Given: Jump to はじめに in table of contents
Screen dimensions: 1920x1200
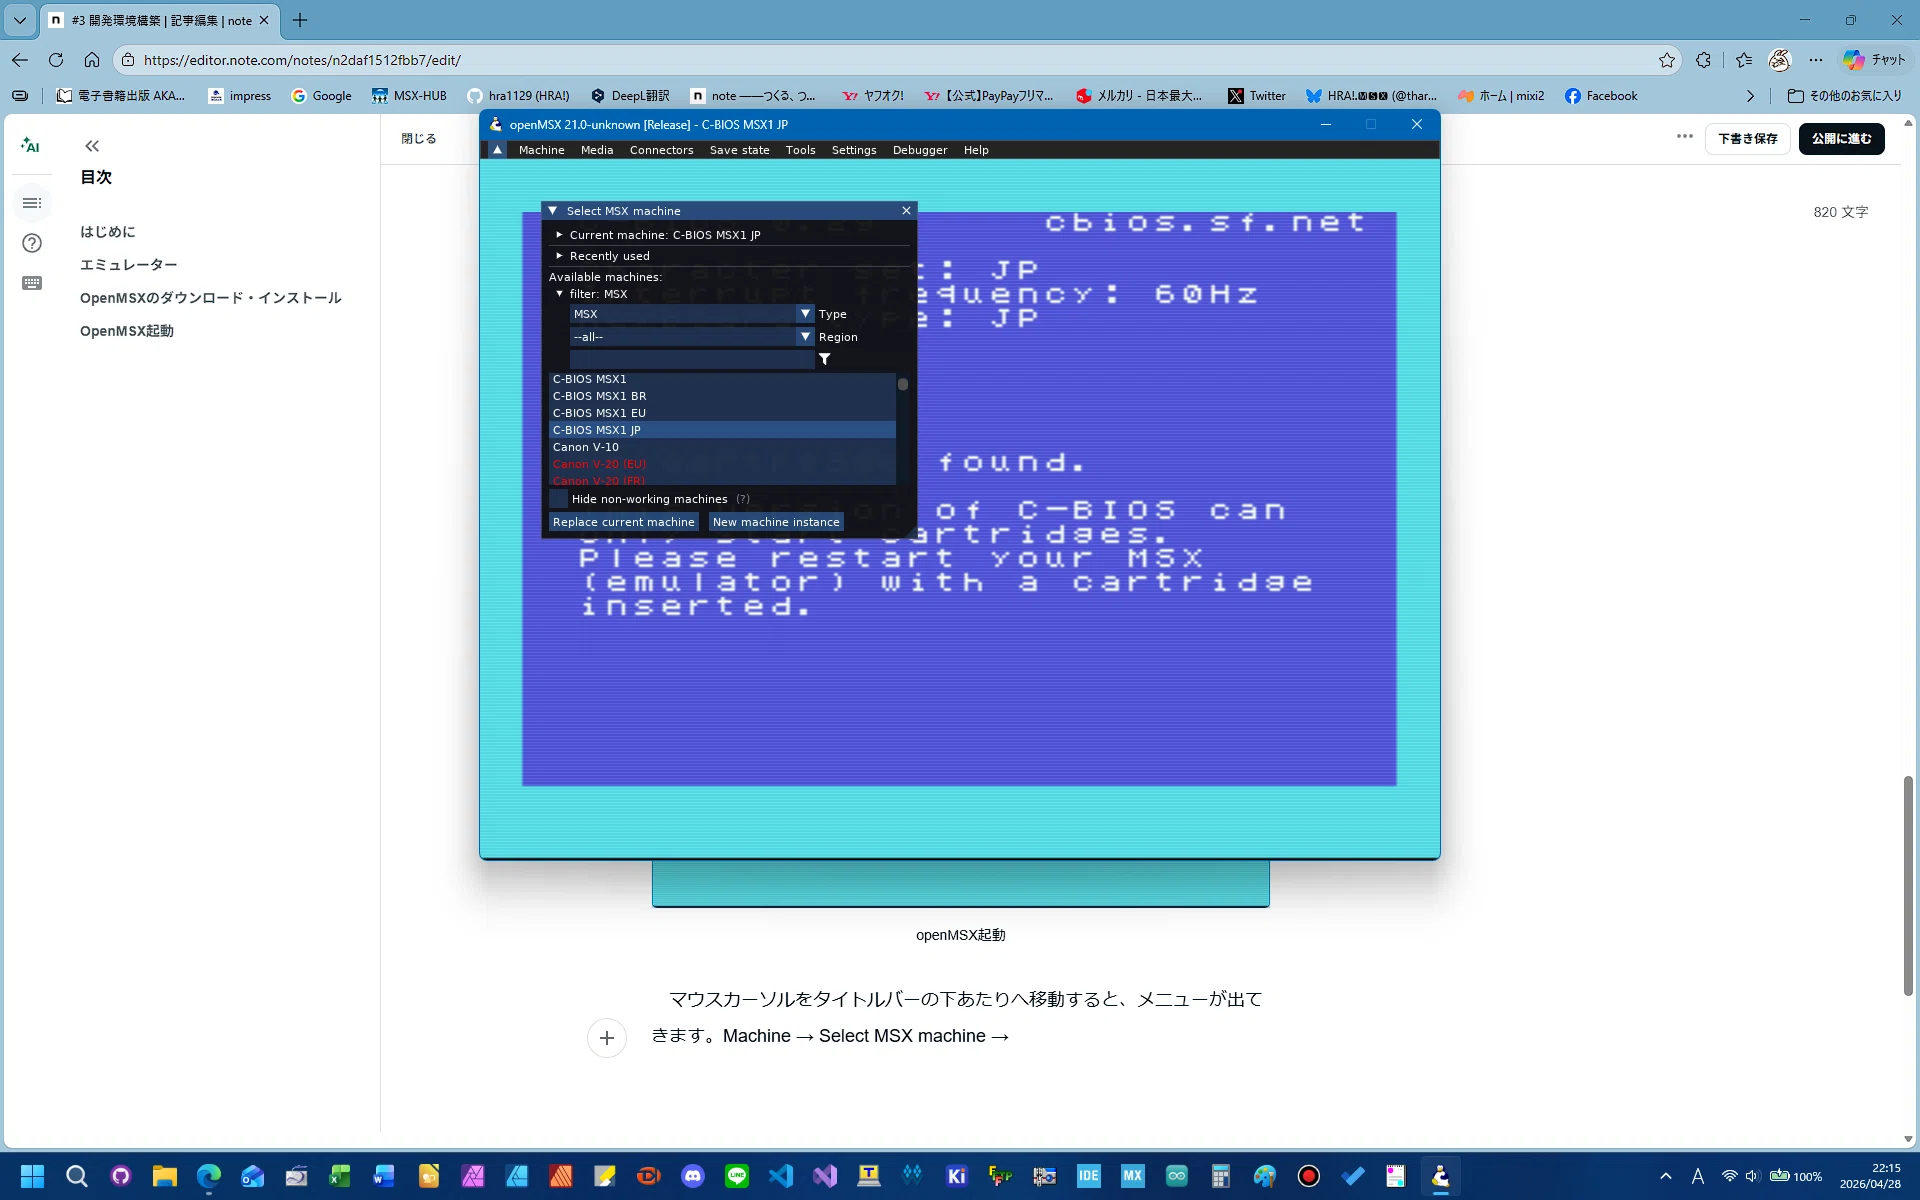Looking at the screenshot, I should click(108, 232).
